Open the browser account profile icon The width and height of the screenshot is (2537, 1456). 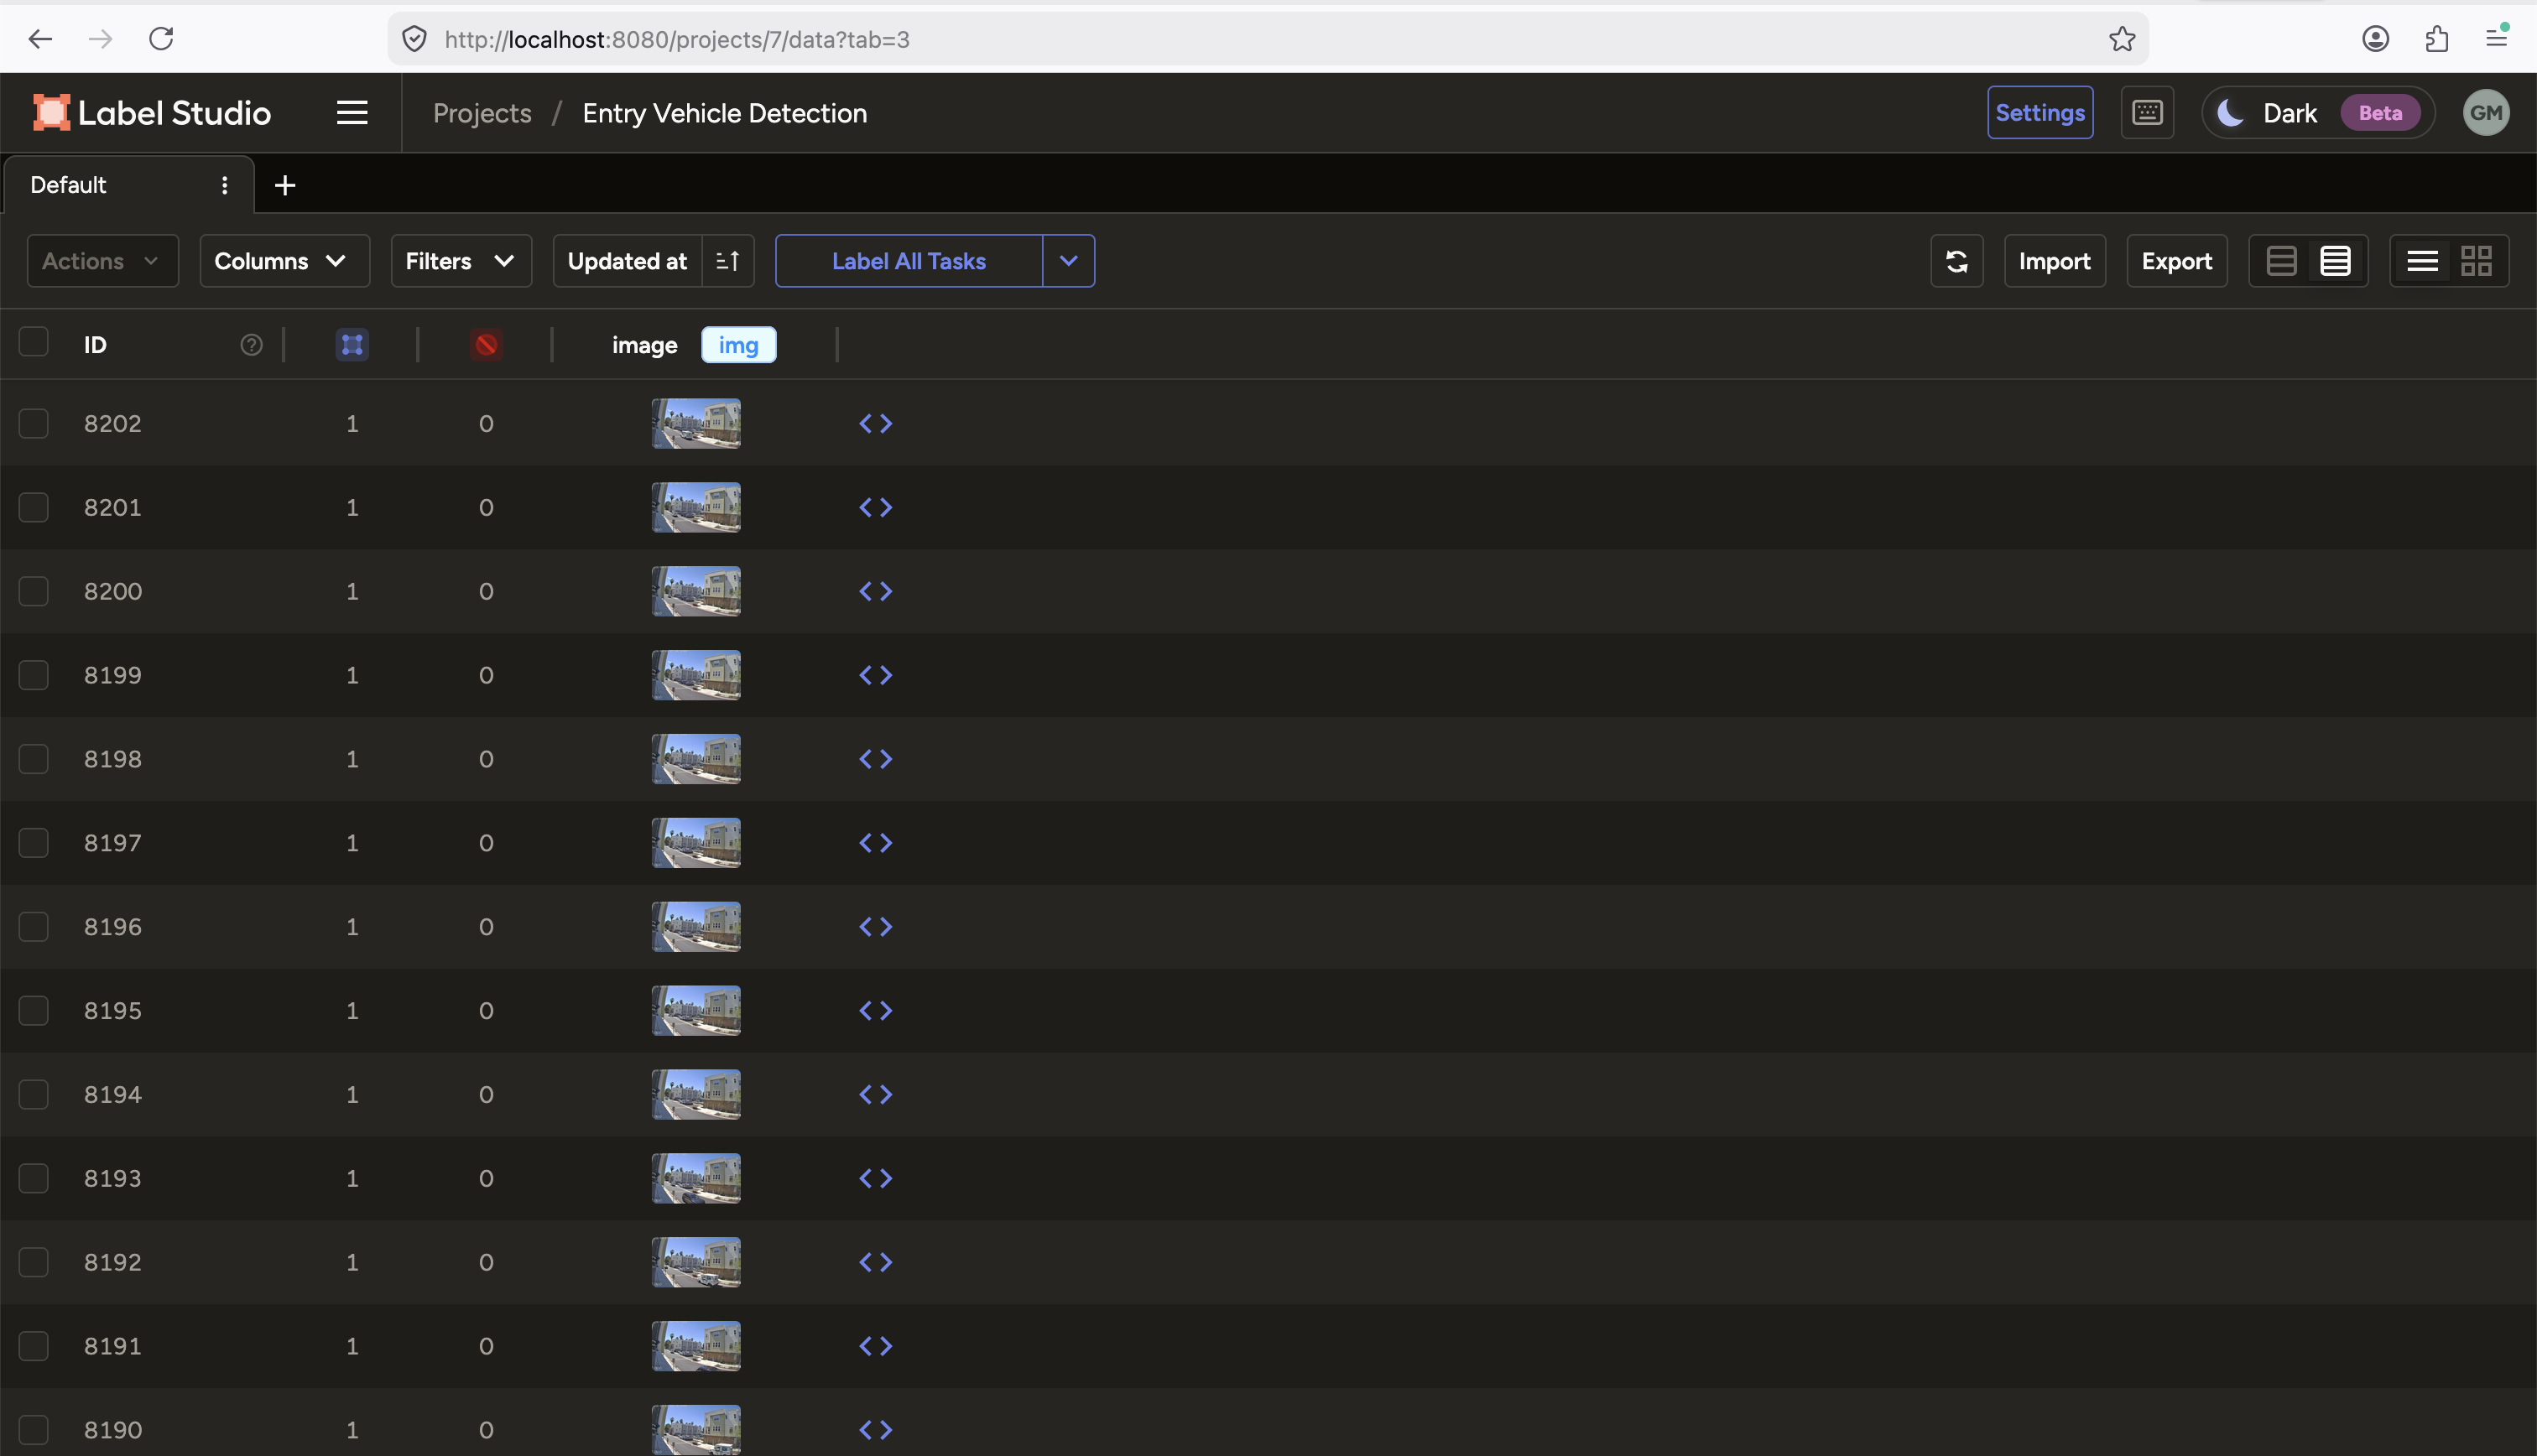click(2375, 39)
